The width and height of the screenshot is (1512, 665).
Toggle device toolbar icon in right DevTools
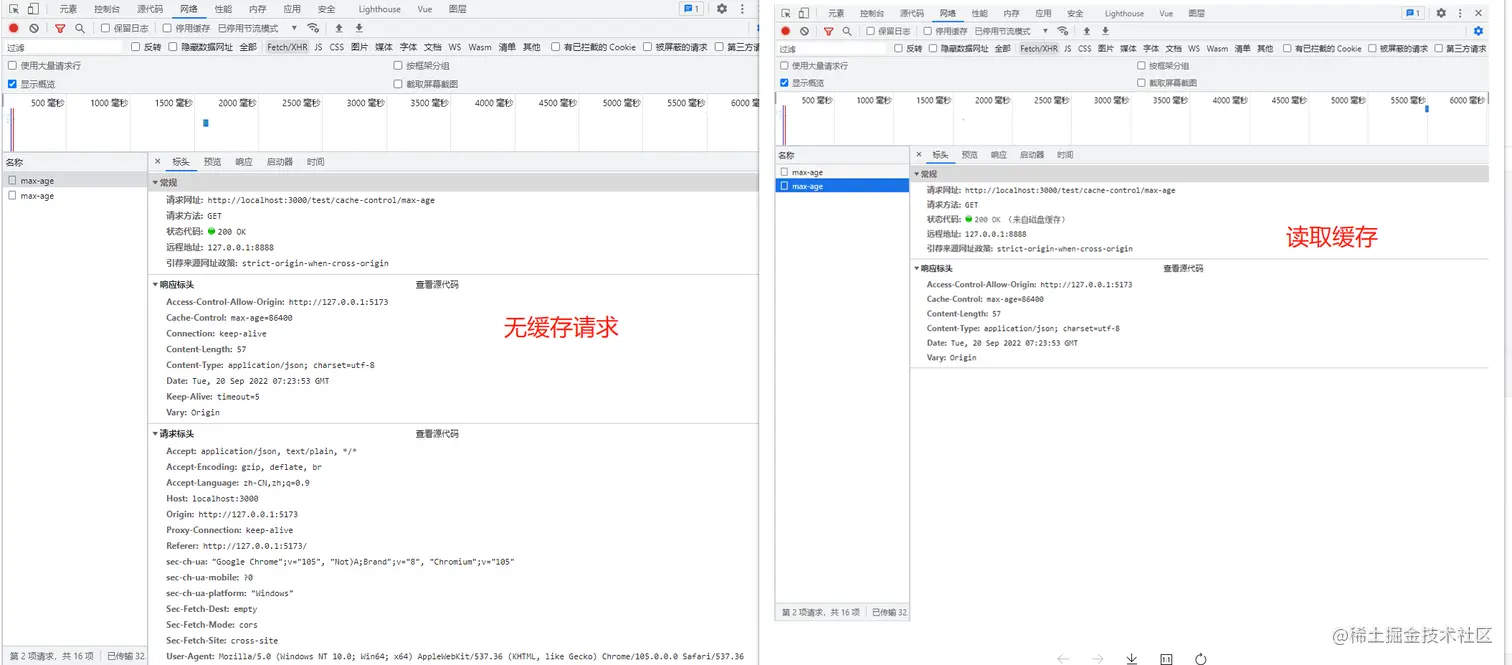point(803,13)
